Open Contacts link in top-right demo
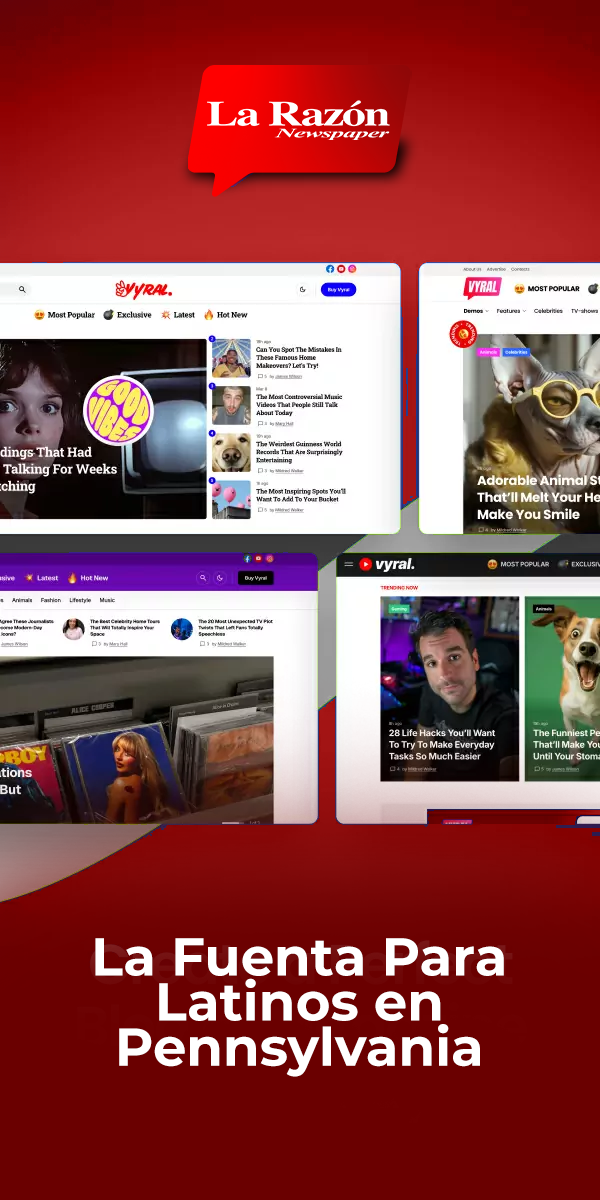 click(521, 269)
